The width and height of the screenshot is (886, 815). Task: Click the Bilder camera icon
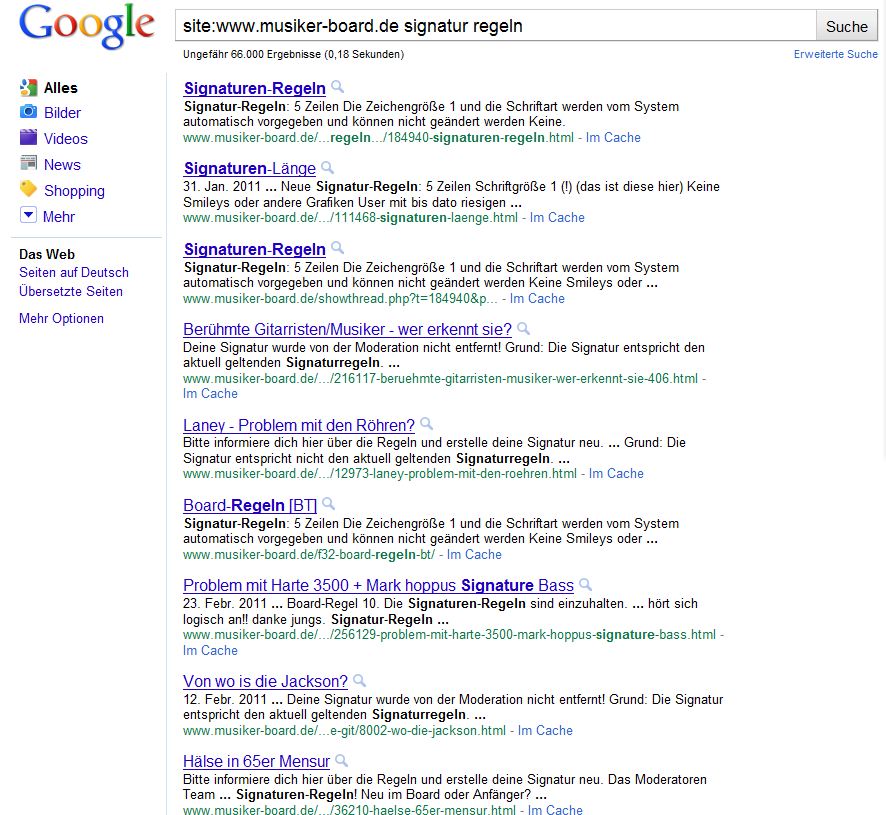pyautogui.click(x=28, y=112)
